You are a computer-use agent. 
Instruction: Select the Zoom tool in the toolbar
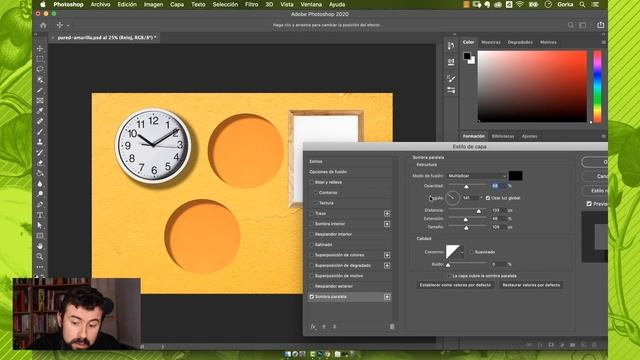point(40,257)
